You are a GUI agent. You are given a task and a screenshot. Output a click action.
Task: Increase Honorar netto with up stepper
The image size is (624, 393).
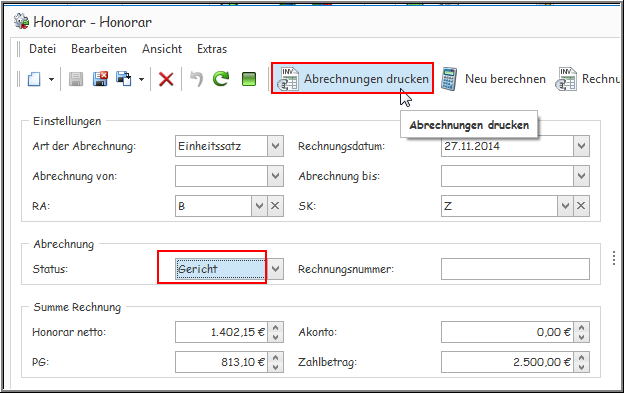(x=275, y=327)
